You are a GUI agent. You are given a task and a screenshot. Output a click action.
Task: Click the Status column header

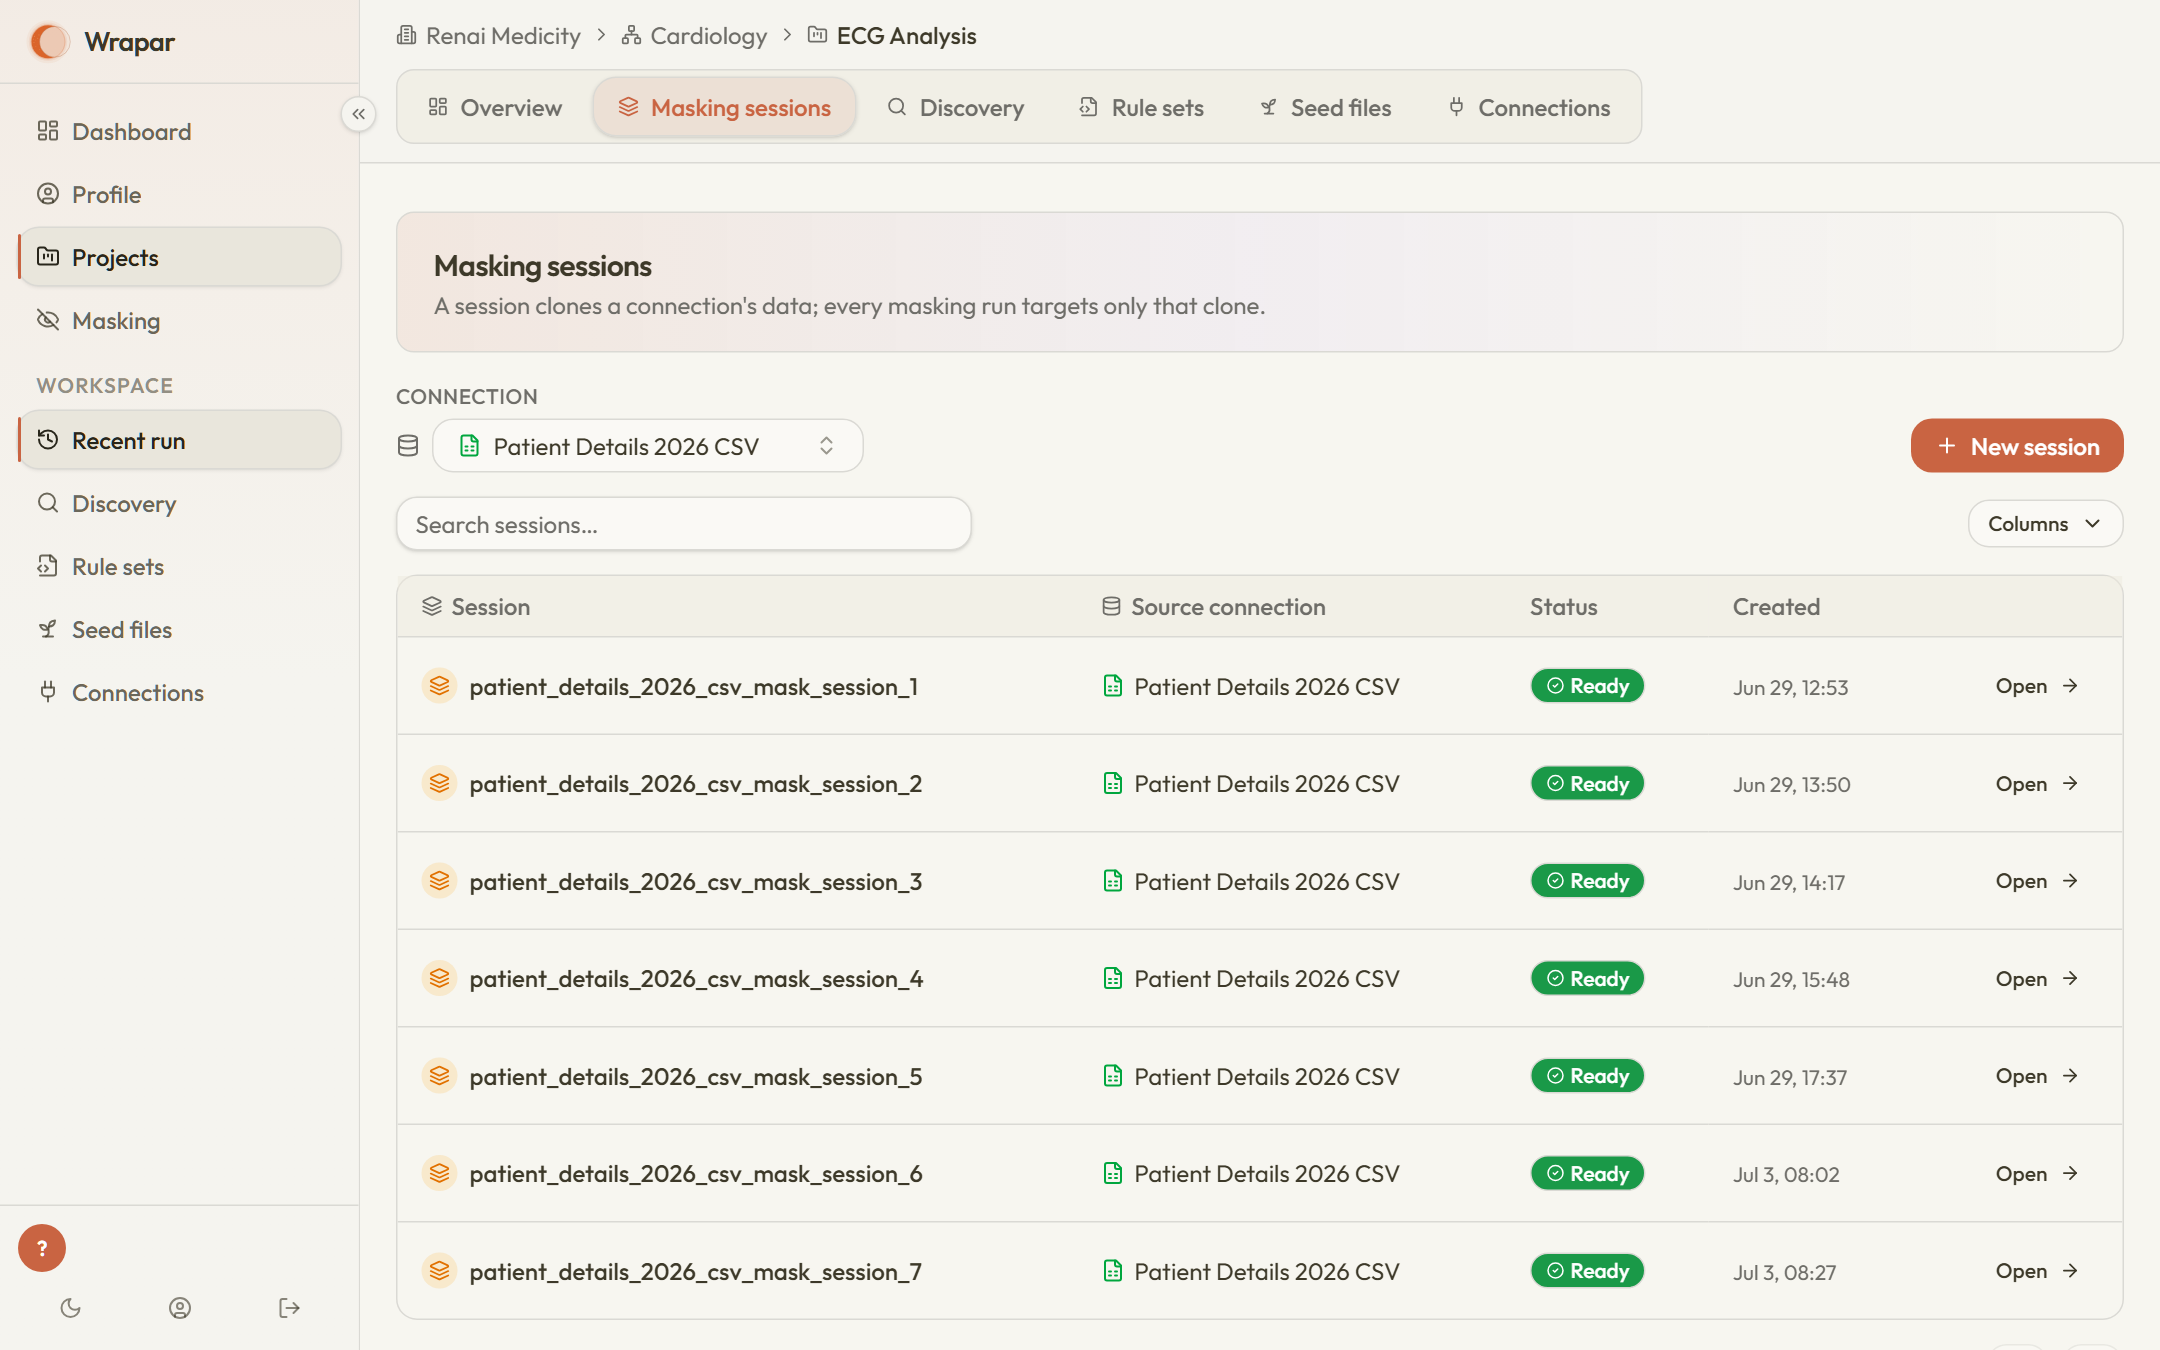click(x=1564, y=607)
